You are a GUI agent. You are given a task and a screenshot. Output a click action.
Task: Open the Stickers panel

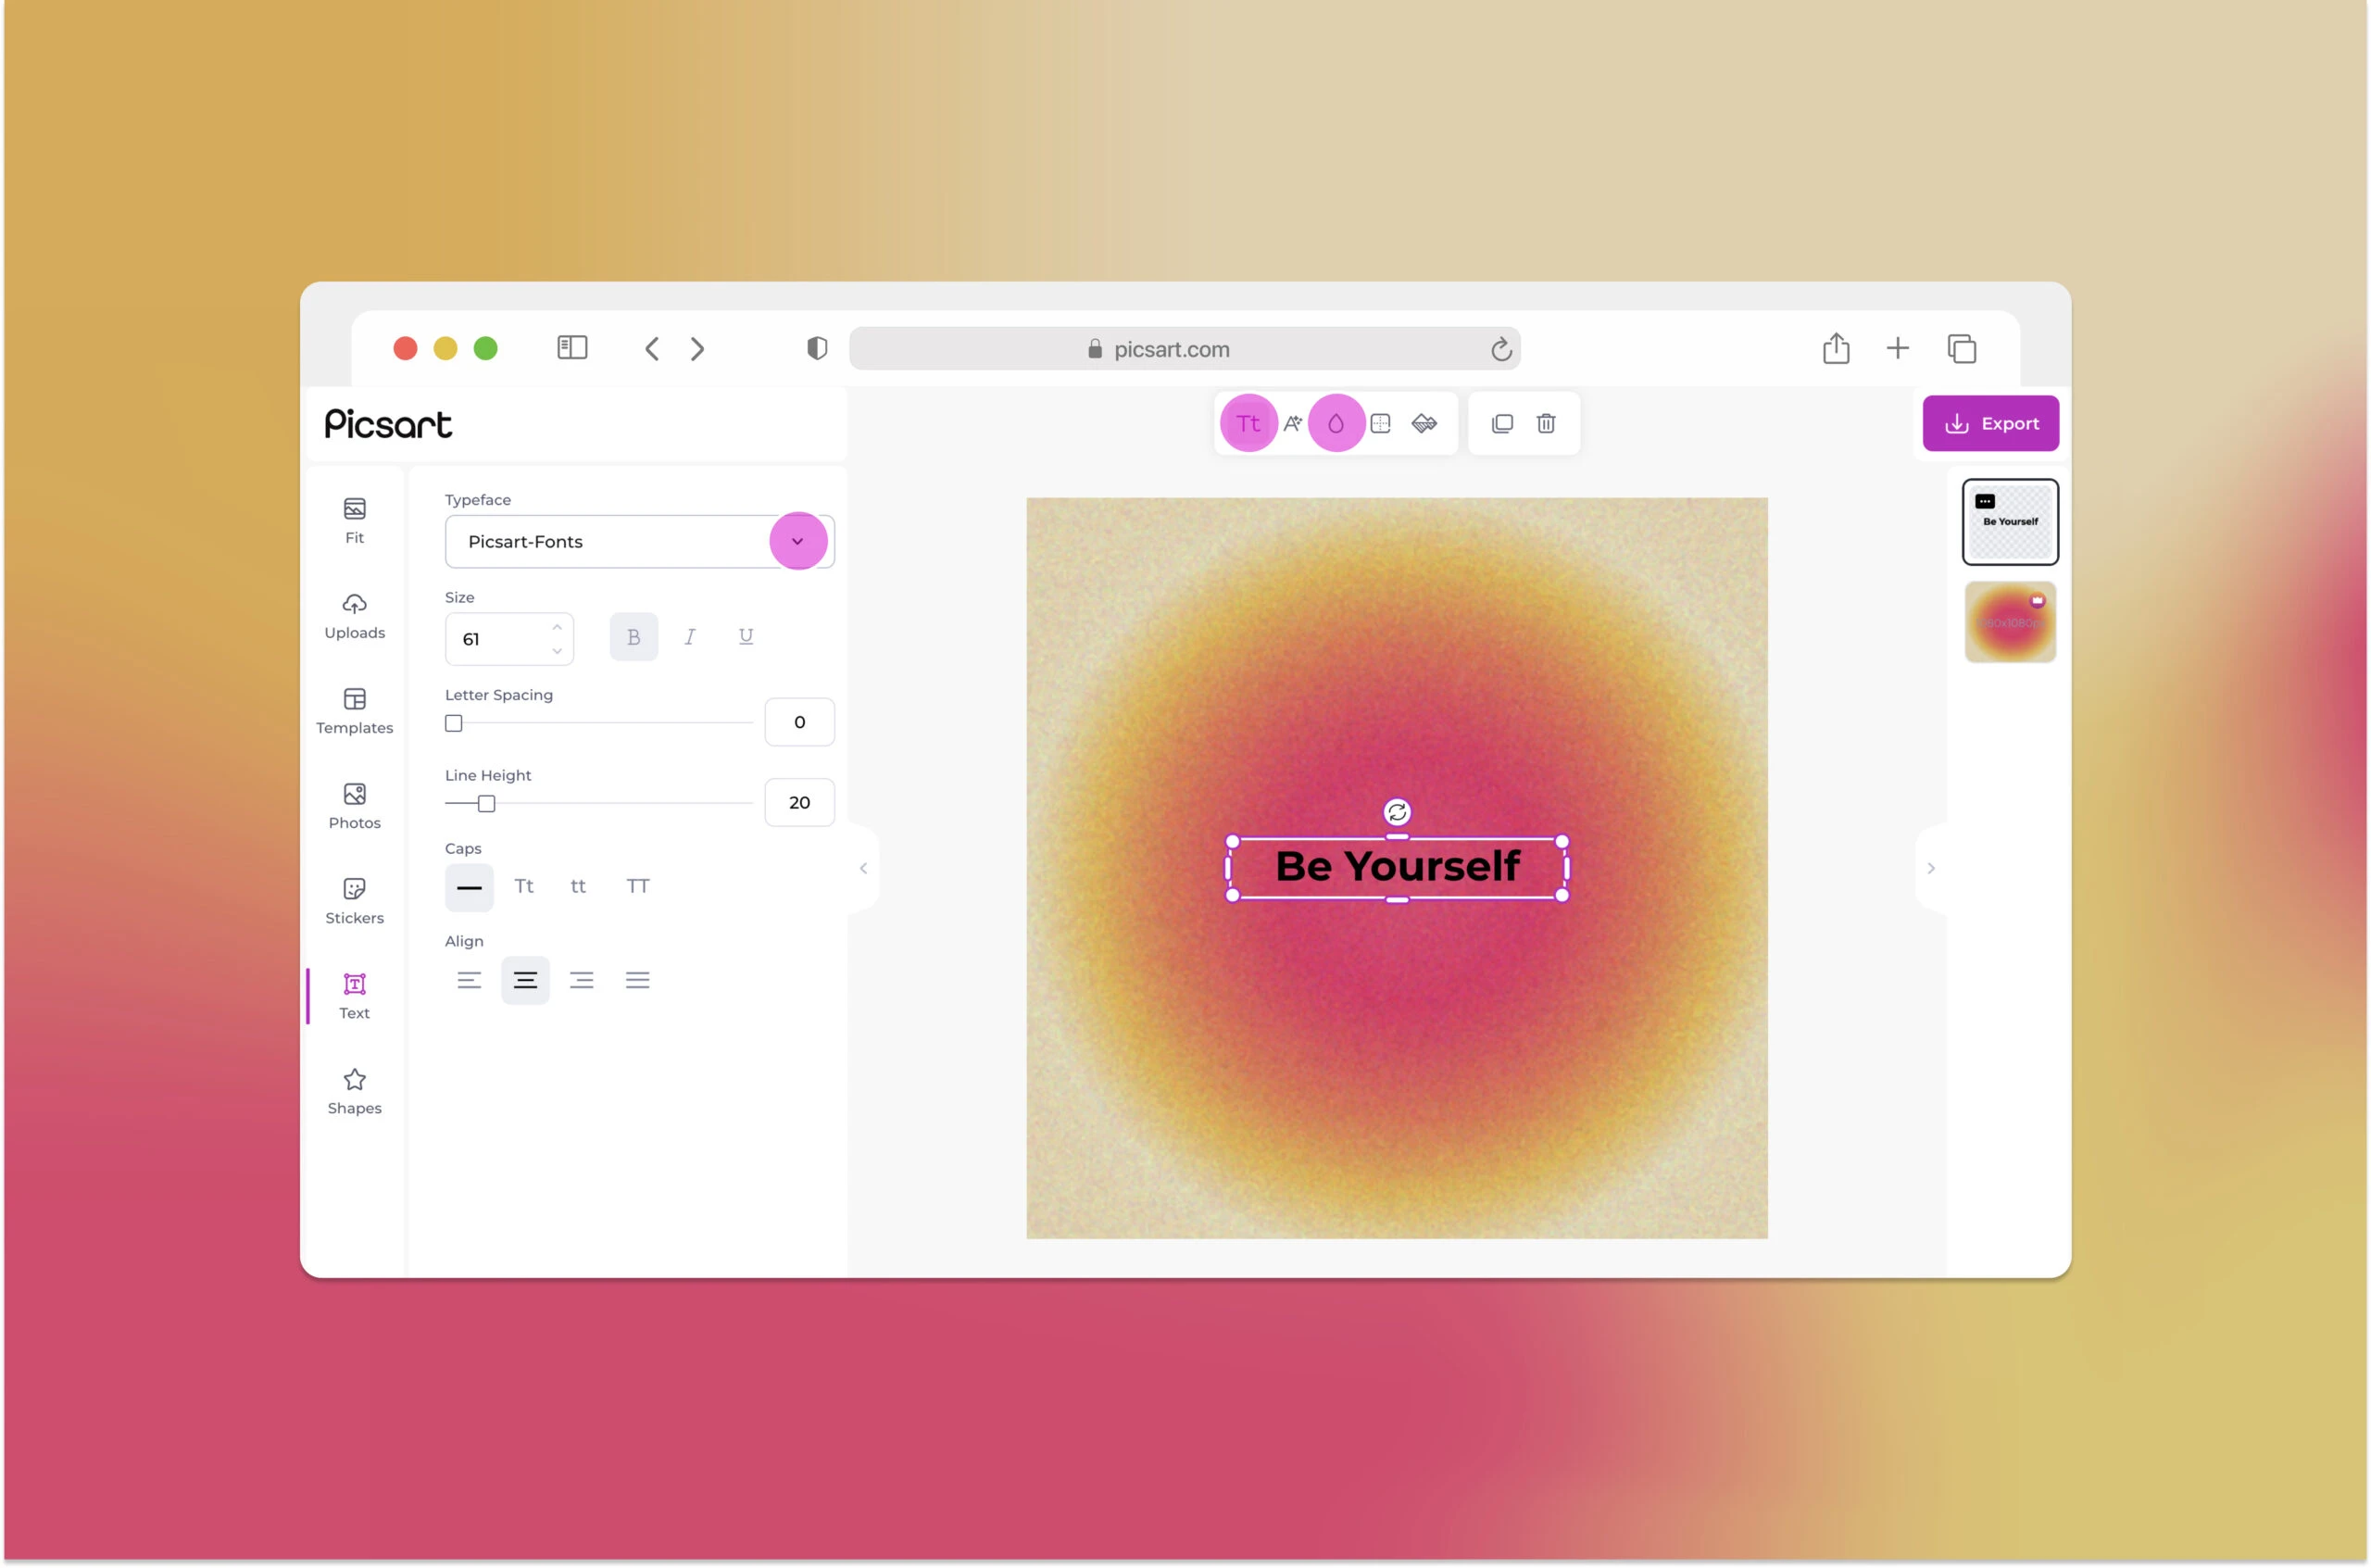coord(354,899)
